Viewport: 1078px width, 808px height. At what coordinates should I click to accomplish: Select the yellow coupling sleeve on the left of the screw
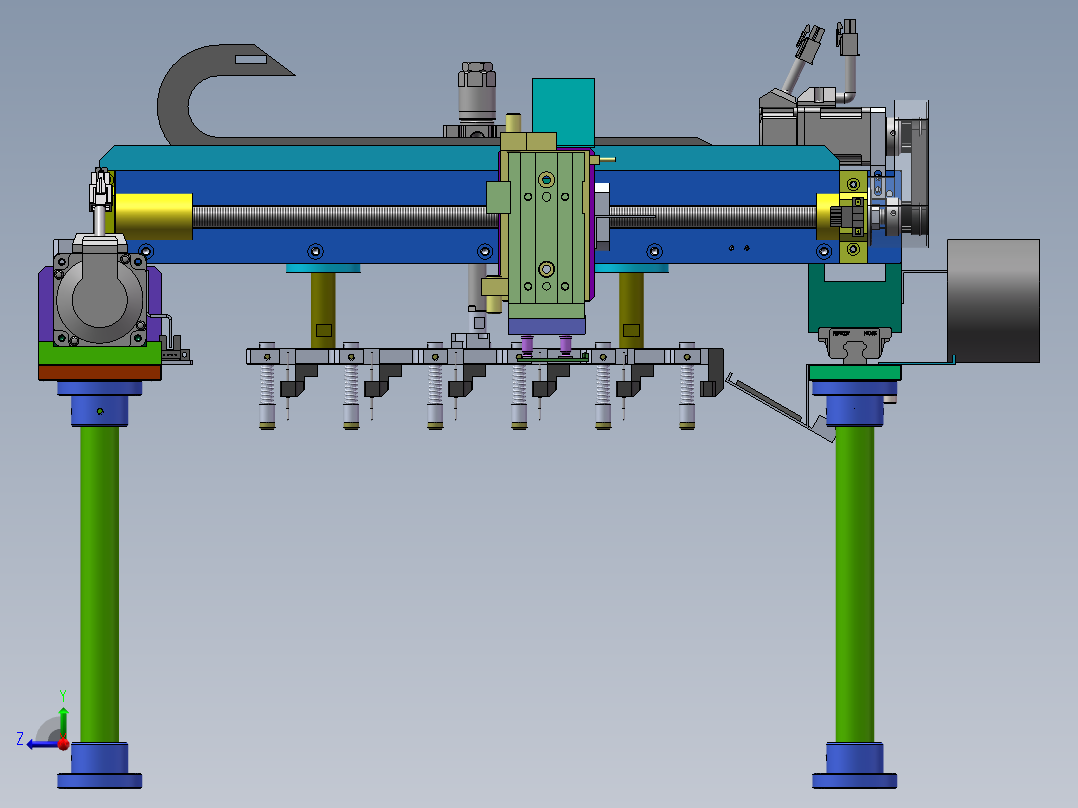click(153, 217)
